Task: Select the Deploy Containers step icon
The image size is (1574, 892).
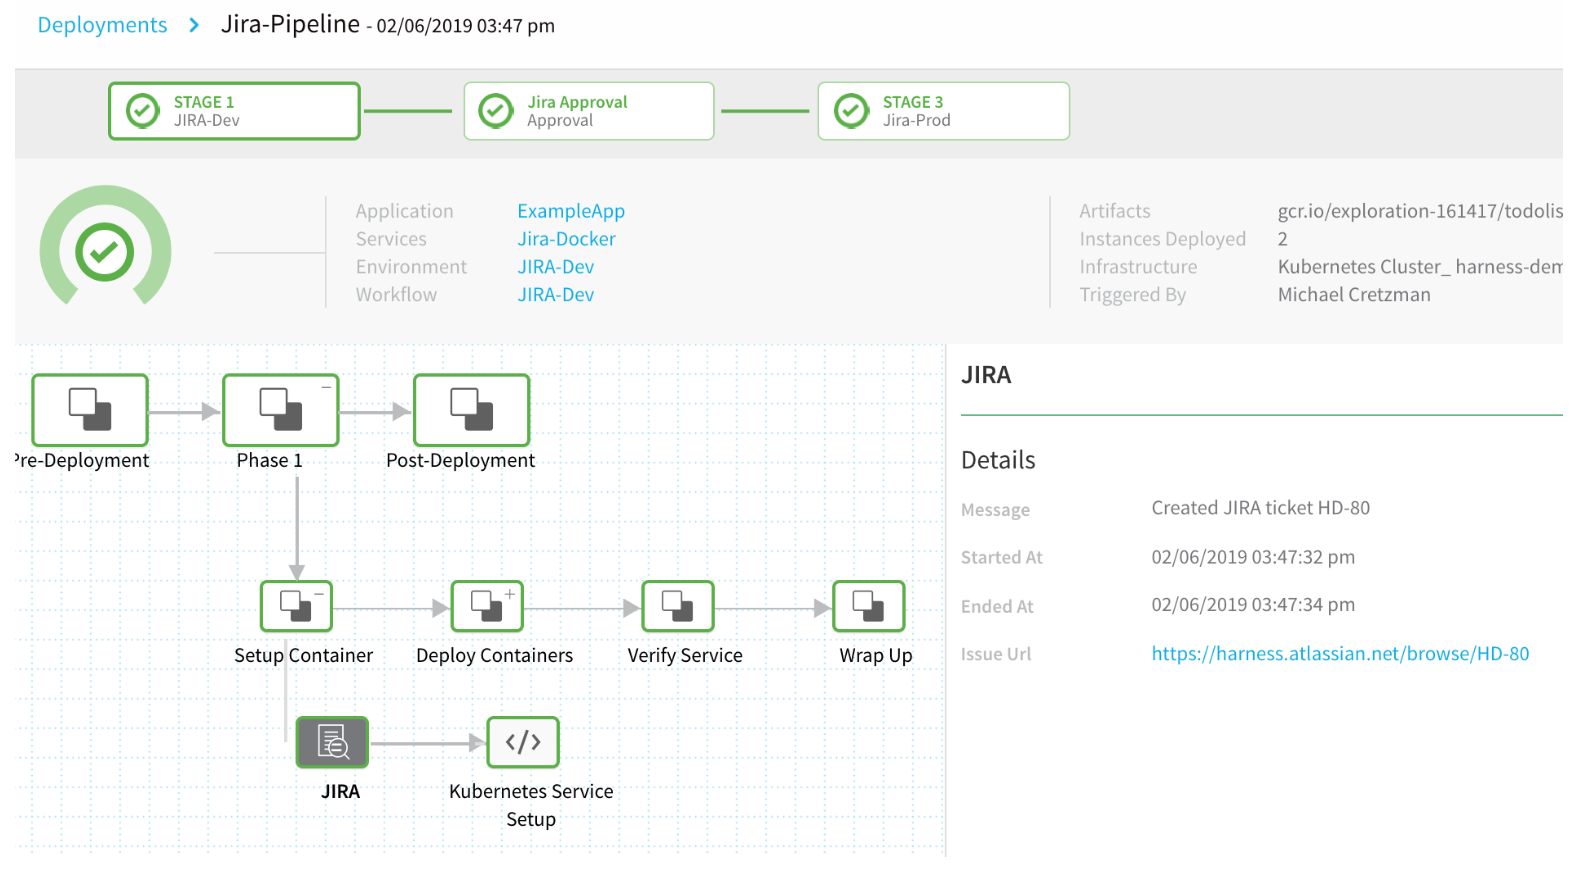Action: (487, 606)
